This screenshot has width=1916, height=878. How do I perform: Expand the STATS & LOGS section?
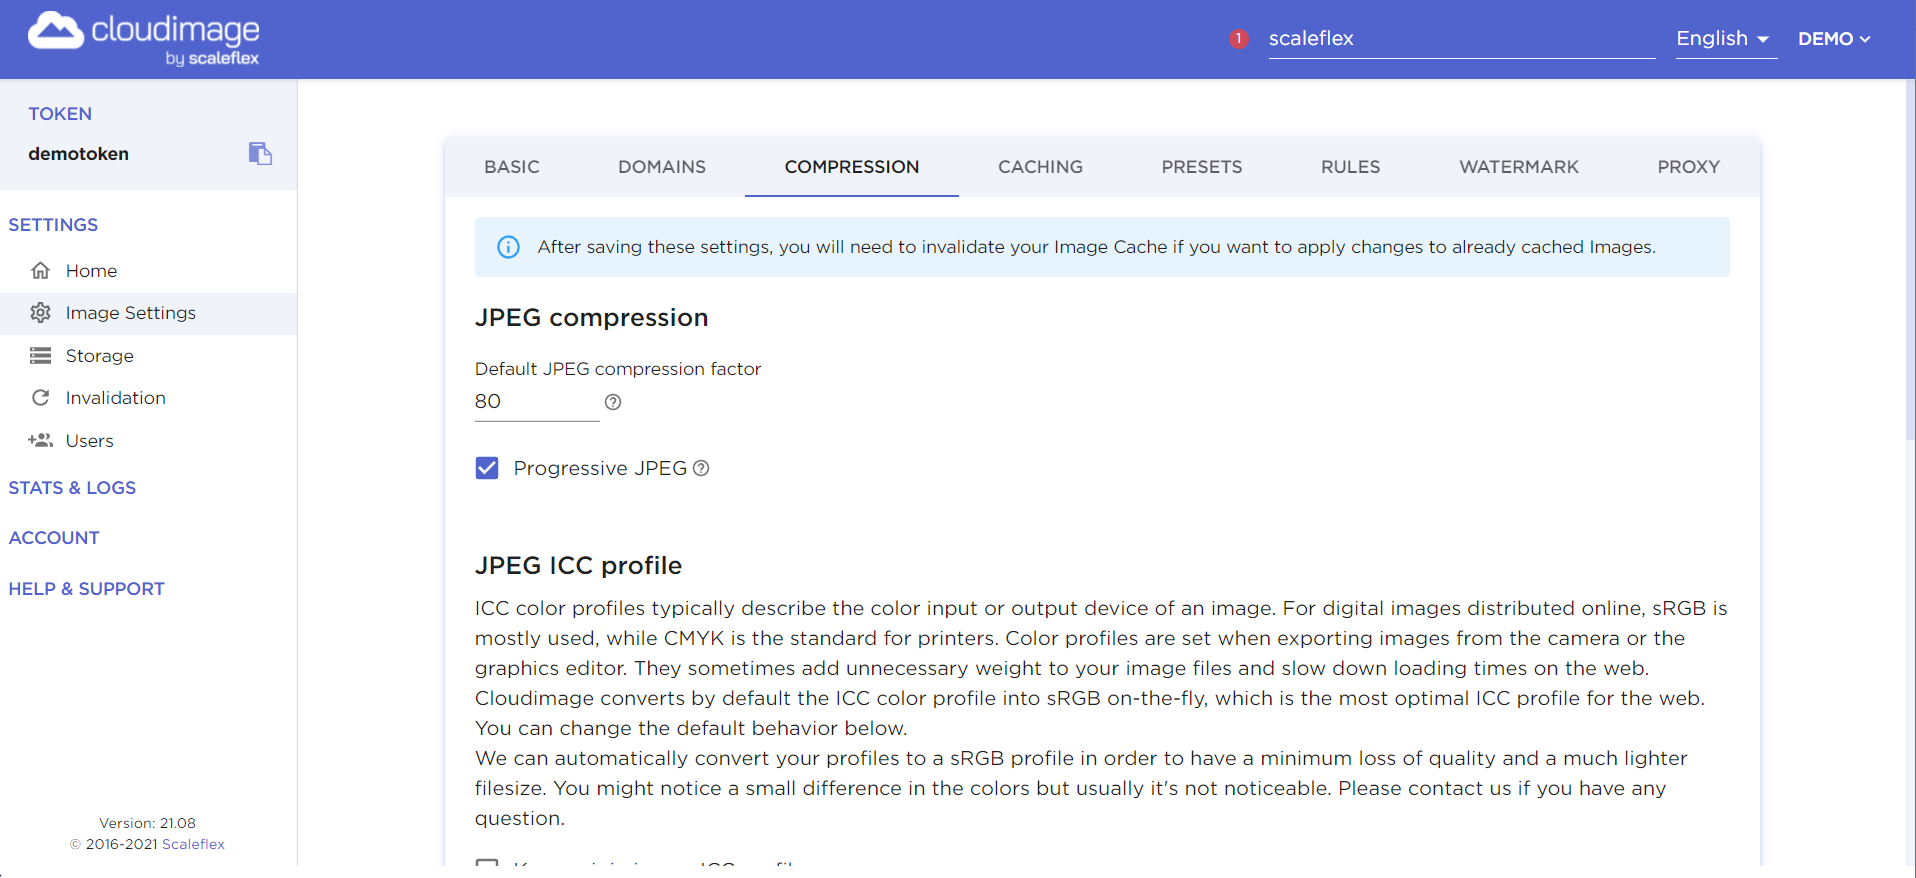click(72, 488)
